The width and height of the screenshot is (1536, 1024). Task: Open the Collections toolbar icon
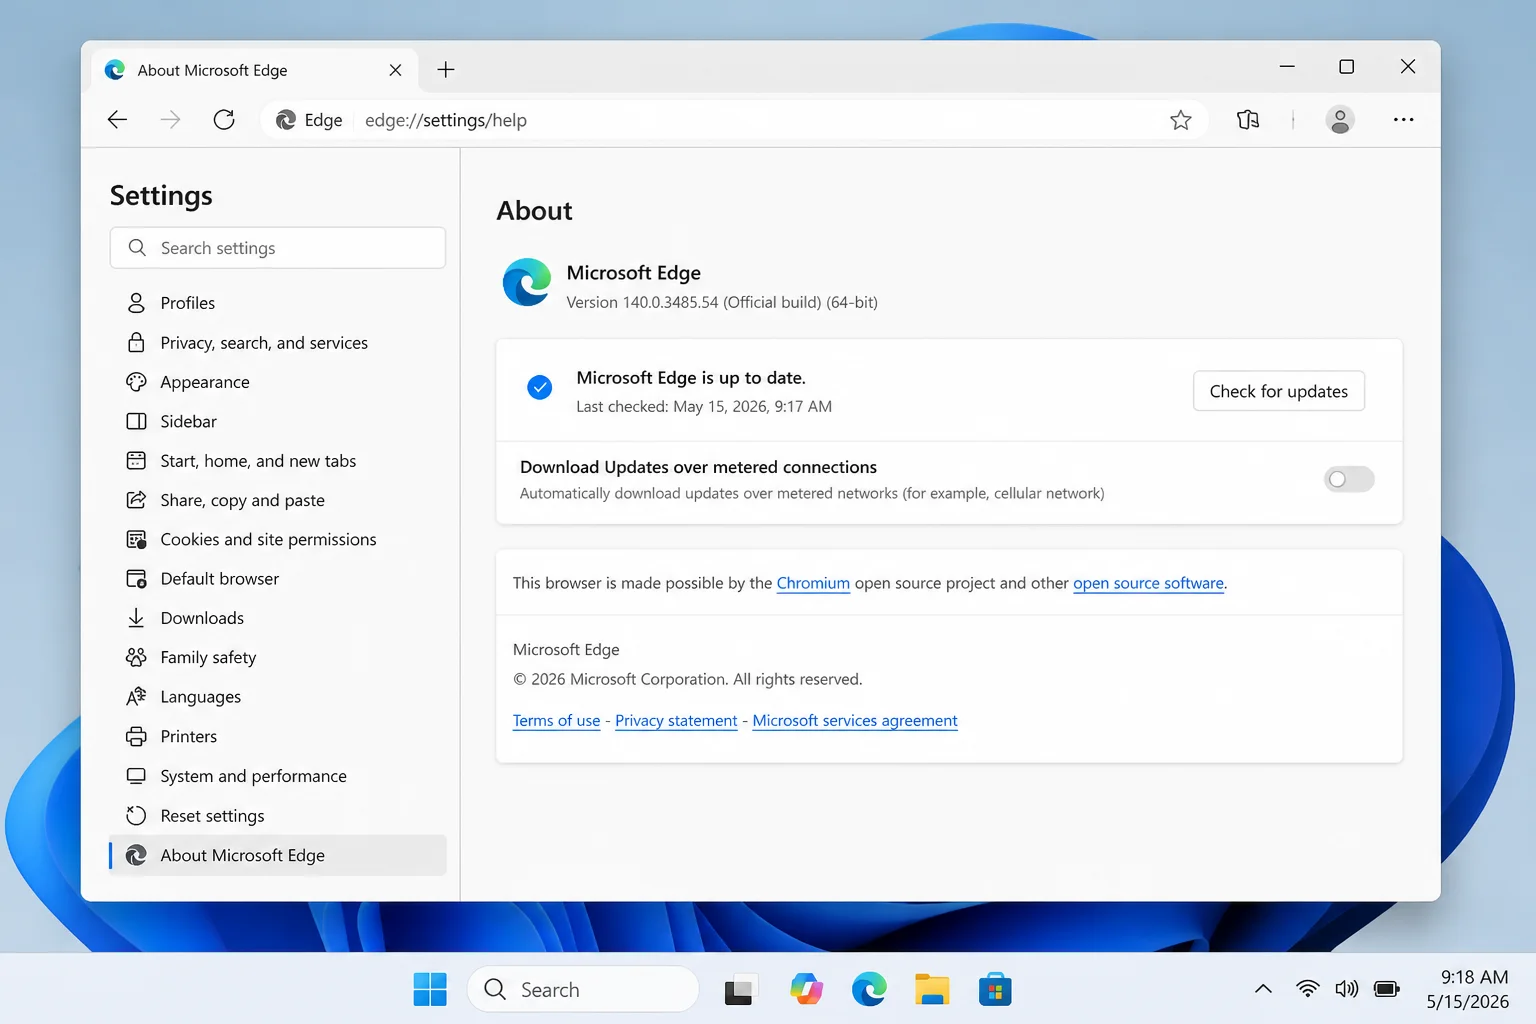(x=1248, y=120)
